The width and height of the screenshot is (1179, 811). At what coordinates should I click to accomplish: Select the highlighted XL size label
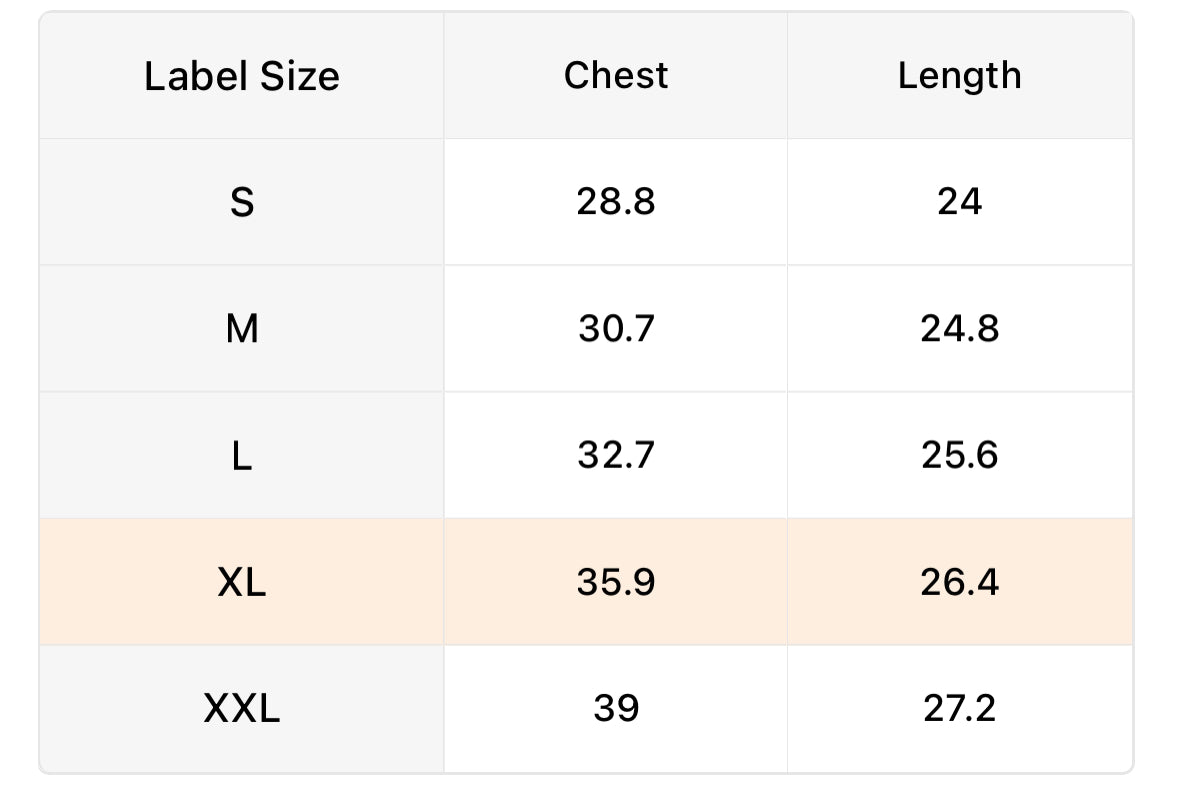point(241,582)
